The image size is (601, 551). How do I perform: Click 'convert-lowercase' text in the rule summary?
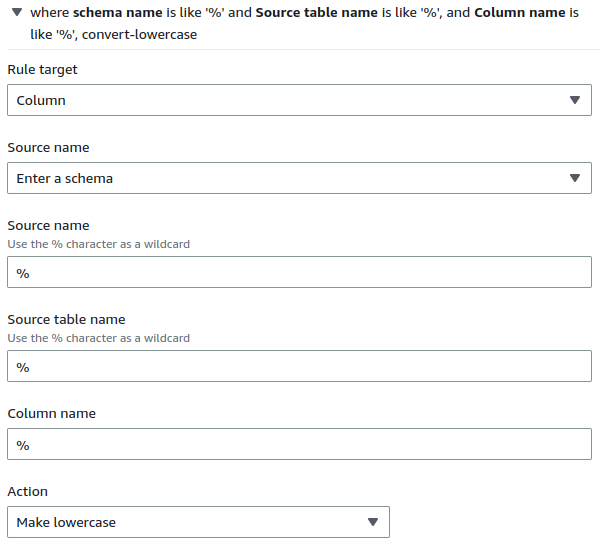click(x=144, y=34)
